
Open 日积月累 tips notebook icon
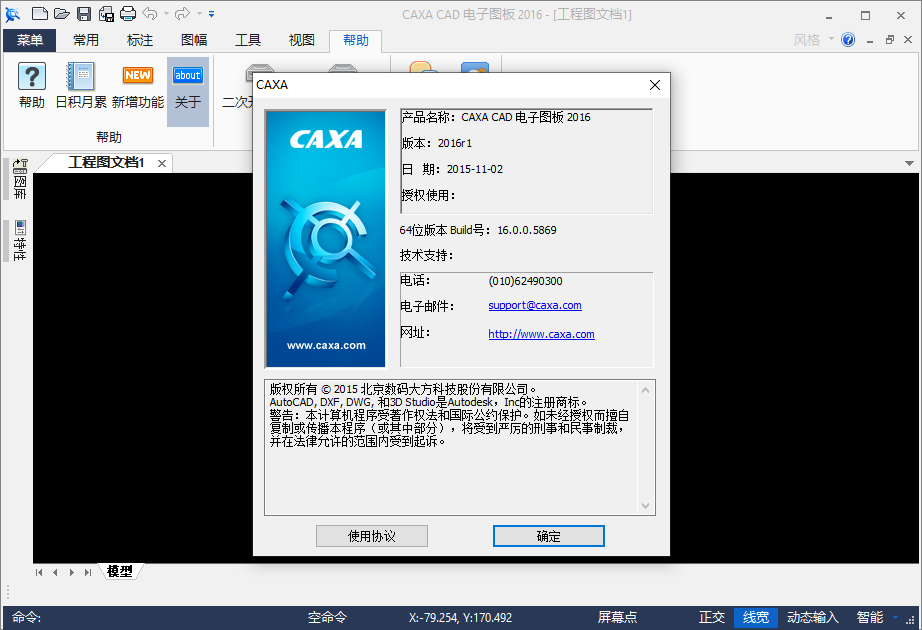point(81,86)
